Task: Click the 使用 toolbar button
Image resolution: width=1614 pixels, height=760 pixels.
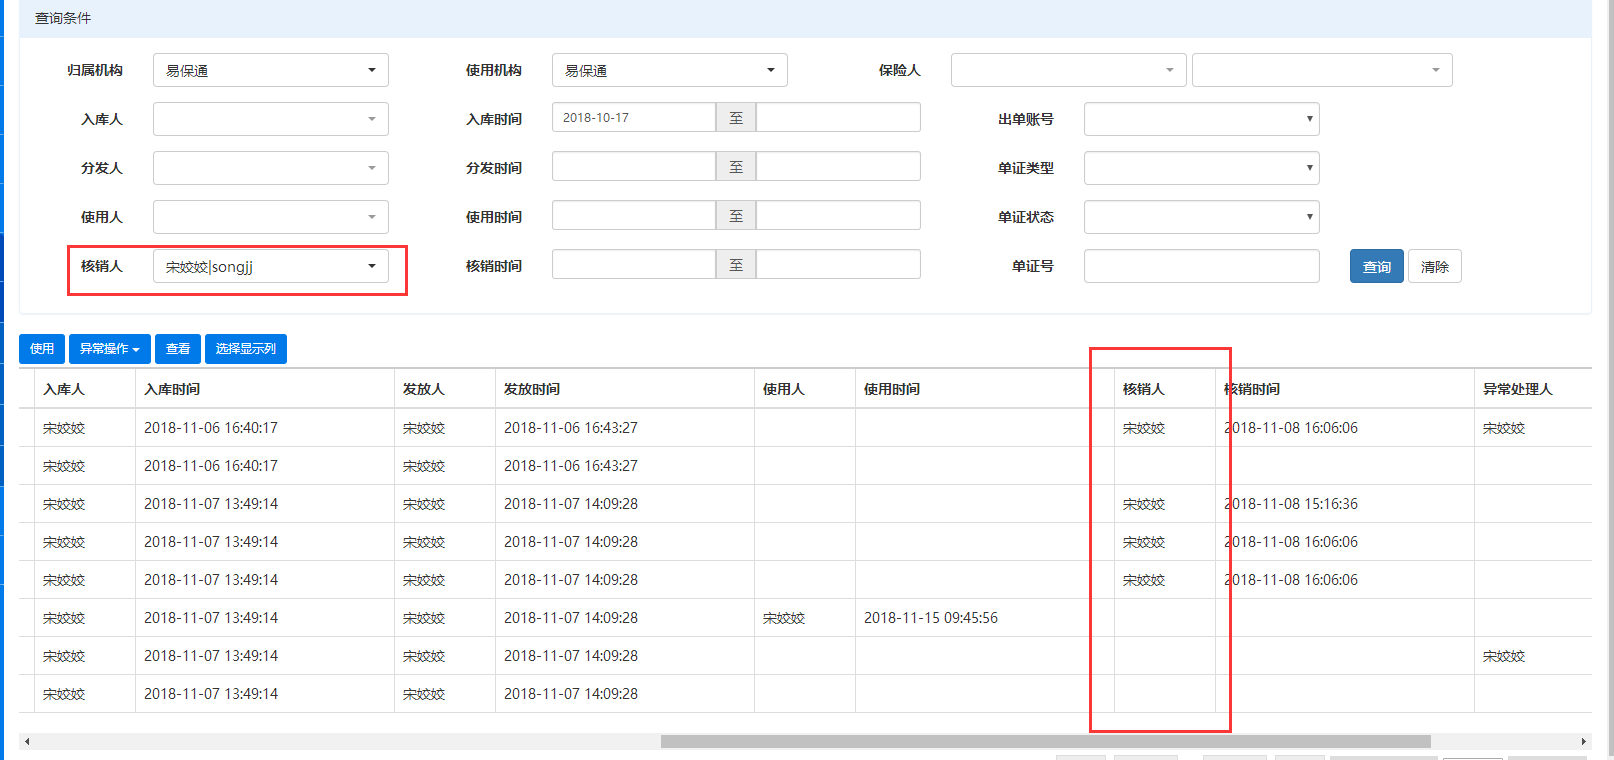Action: click(x=42, y=349)
